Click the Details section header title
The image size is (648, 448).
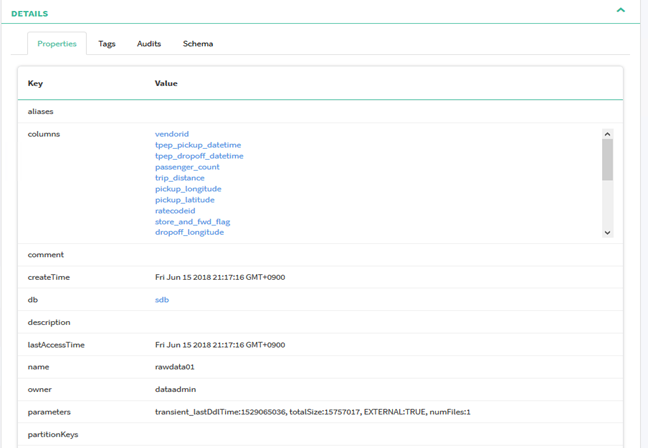pos(29,13)
